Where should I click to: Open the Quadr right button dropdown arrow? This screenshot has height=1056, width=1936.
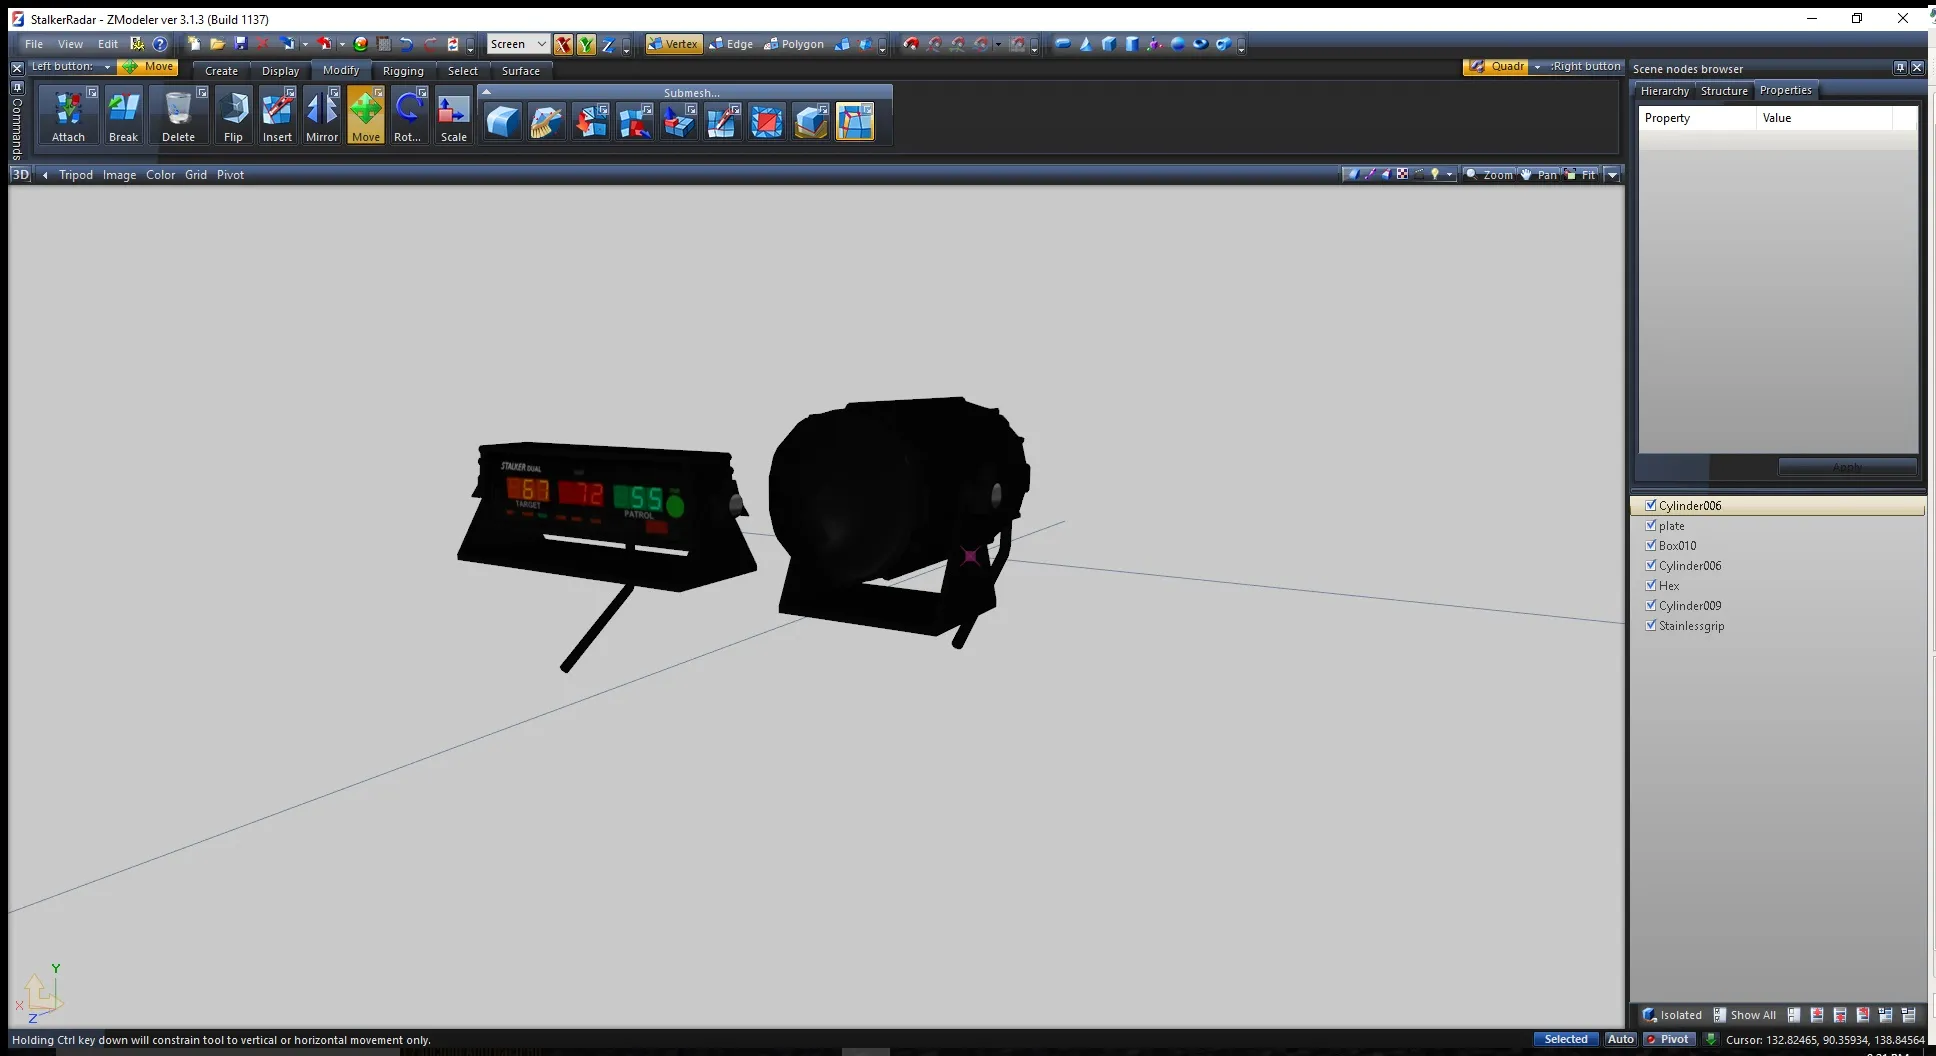(1537, 67)
